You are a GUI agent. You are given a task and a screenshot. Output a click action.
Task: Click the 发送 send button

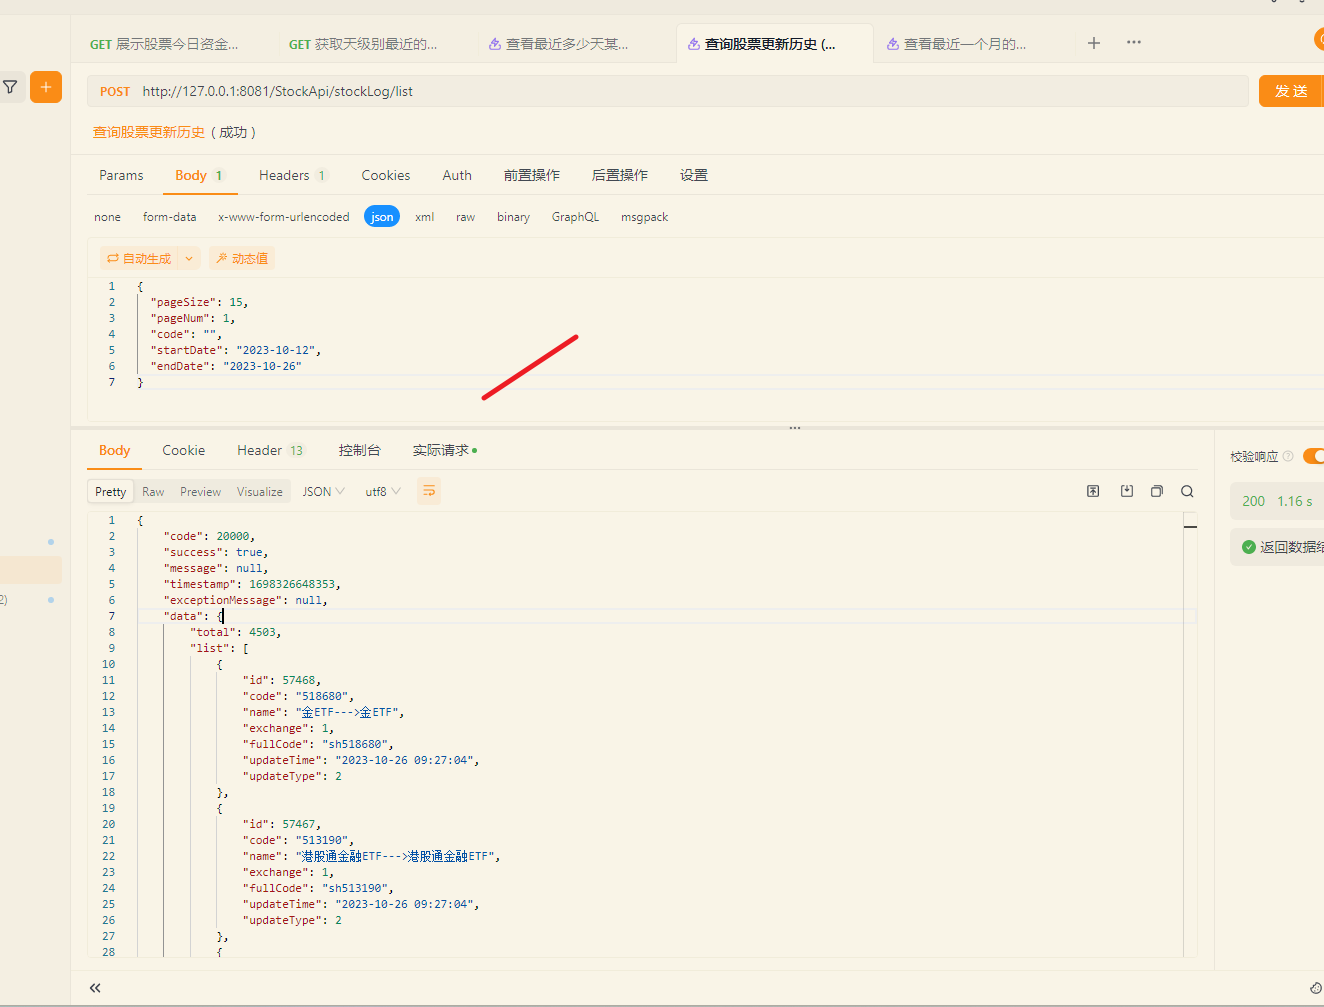coord(1291,91)
